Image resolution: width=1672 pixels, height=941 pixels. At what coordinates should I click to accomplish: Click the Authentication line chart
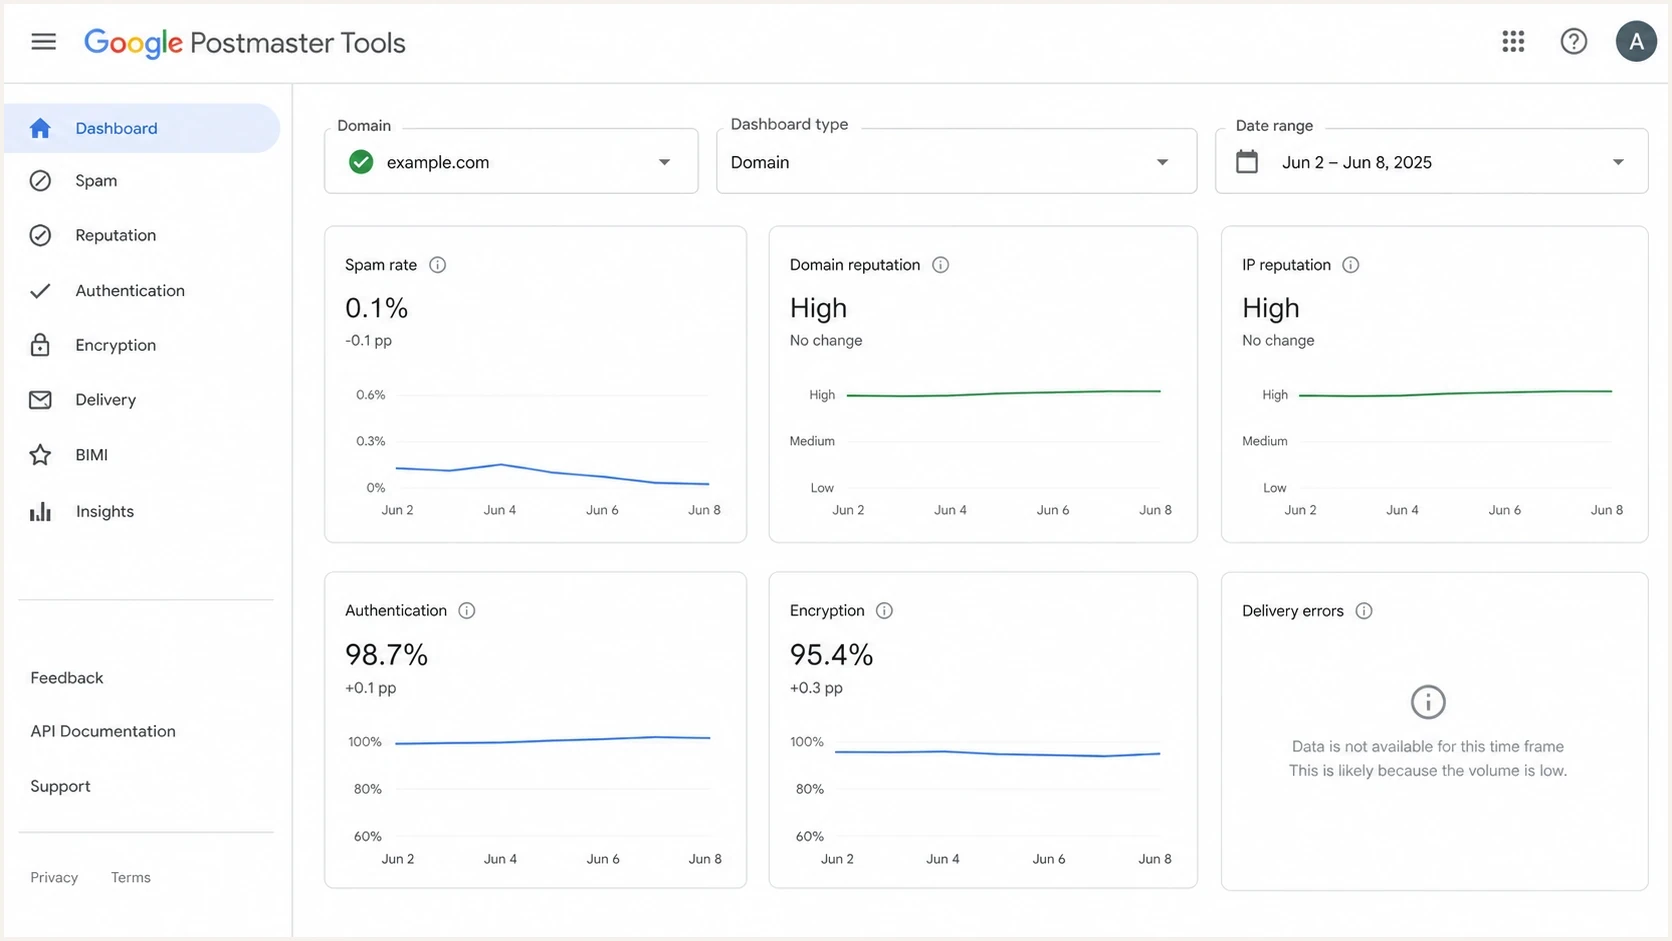[552, 740]
